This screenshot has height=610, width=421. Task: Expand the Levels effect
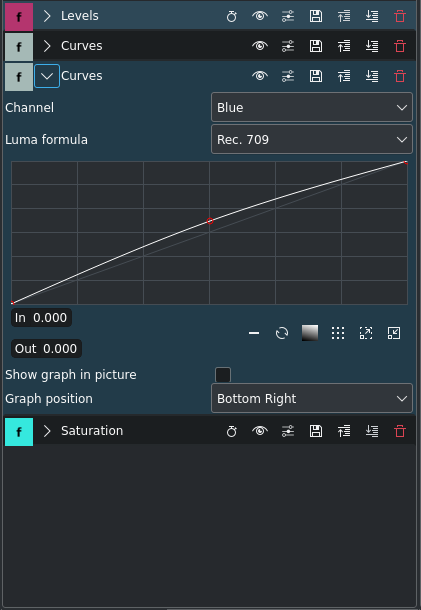click(x=47, y=16)
